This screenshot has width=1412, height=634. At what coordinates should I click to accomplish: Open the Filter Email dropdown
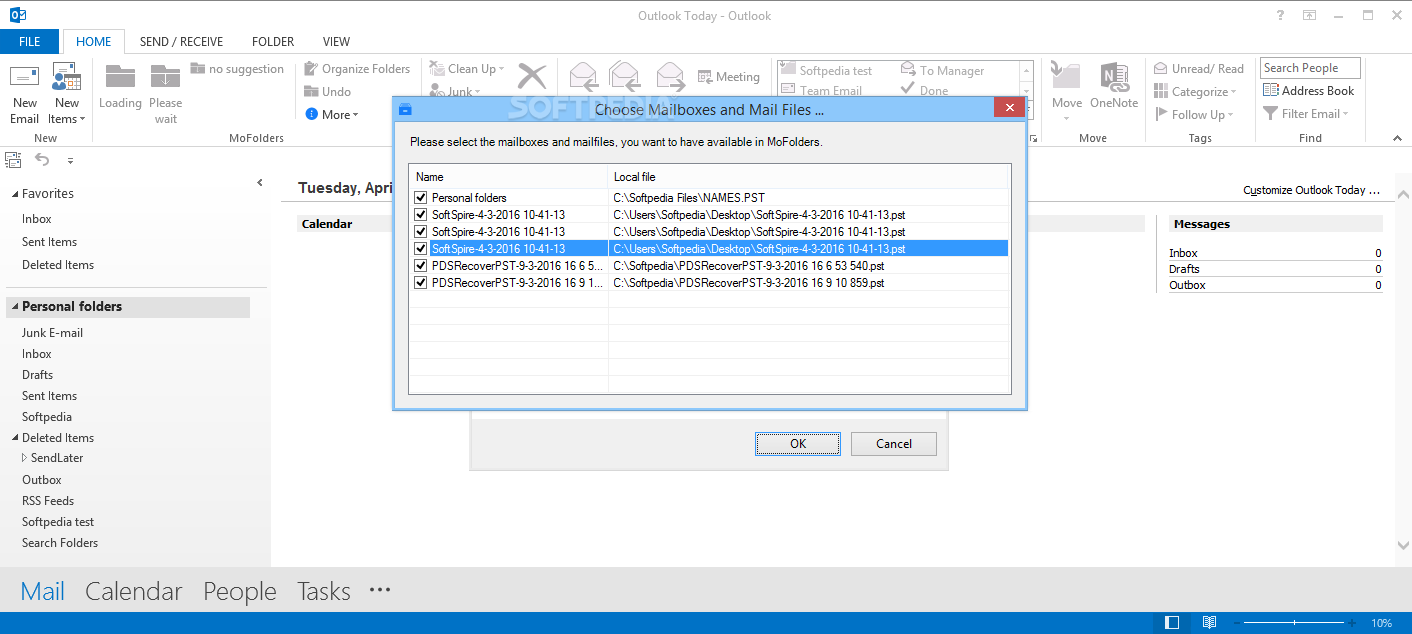click(1306, 114)
